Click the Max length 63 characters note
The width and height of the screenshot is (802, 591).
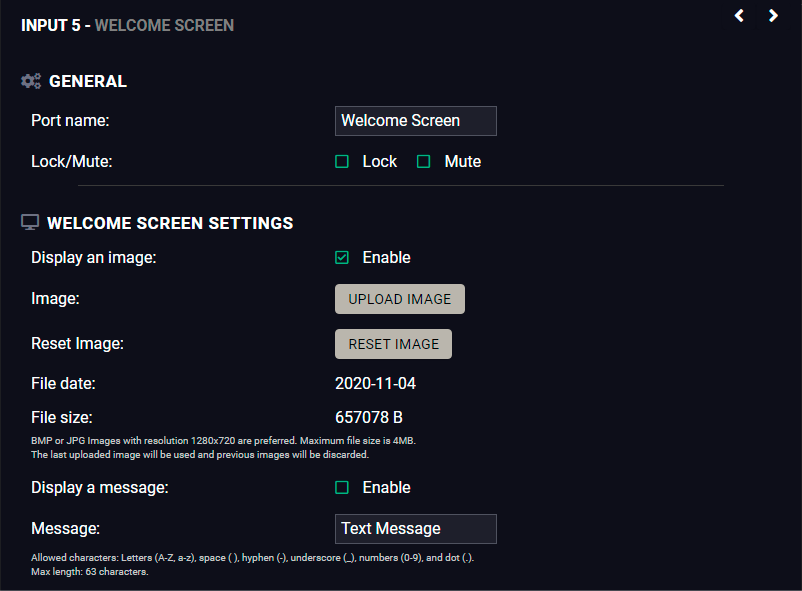(x=90, y=572)
